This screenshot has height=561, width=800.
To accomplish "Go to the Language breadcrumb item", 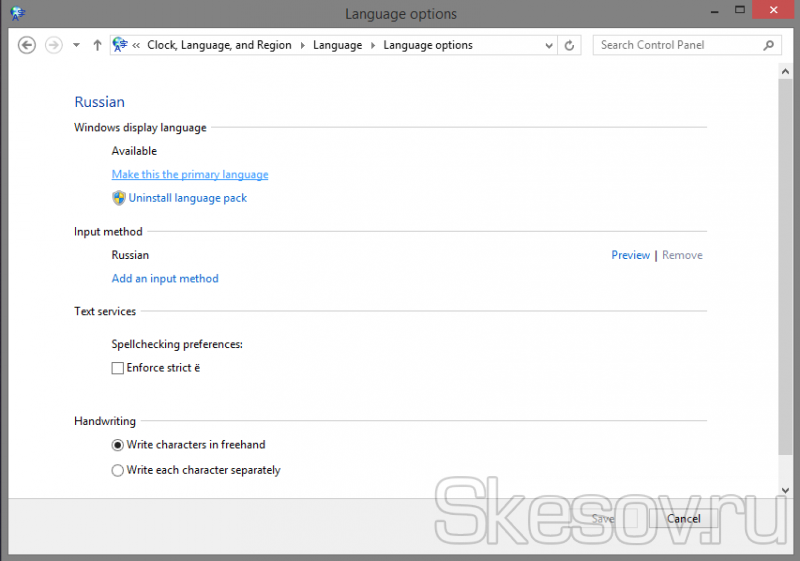I will 337,45.
